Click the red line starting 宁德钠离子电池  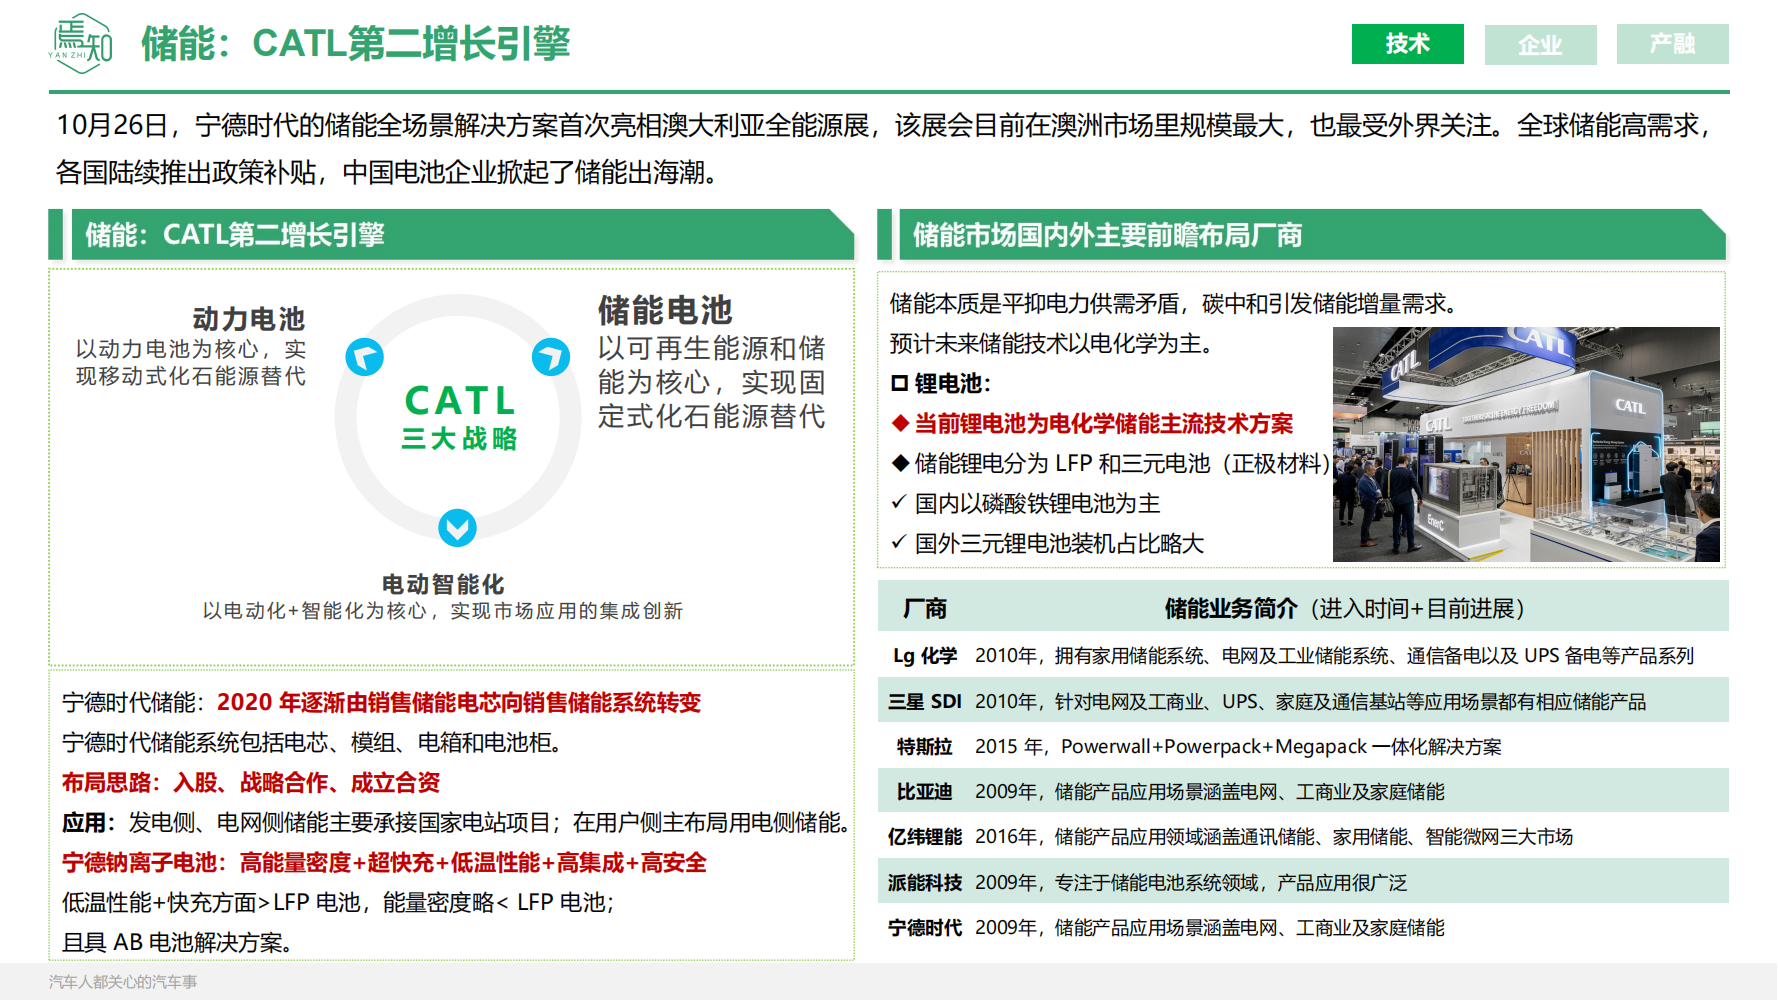click(384, 862)
